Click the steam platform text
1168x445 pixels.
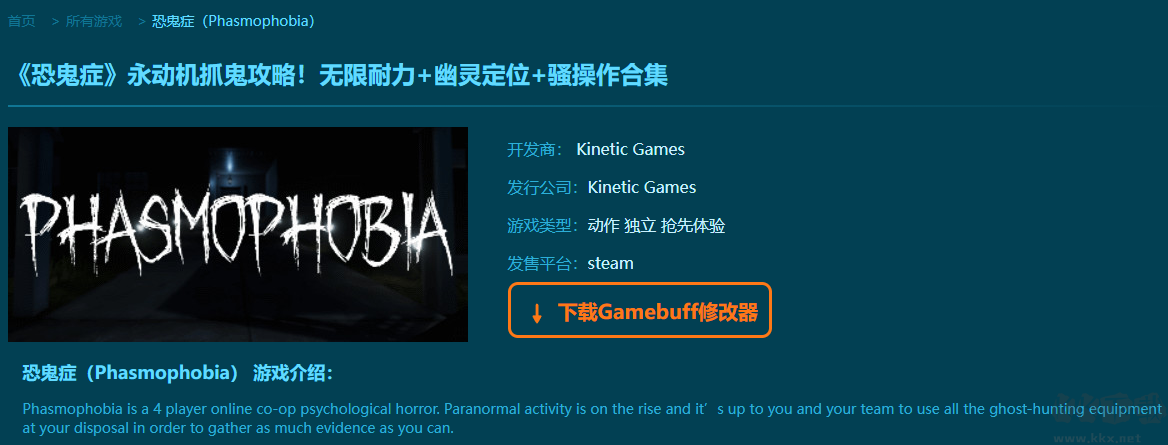[x=610, y=263]
